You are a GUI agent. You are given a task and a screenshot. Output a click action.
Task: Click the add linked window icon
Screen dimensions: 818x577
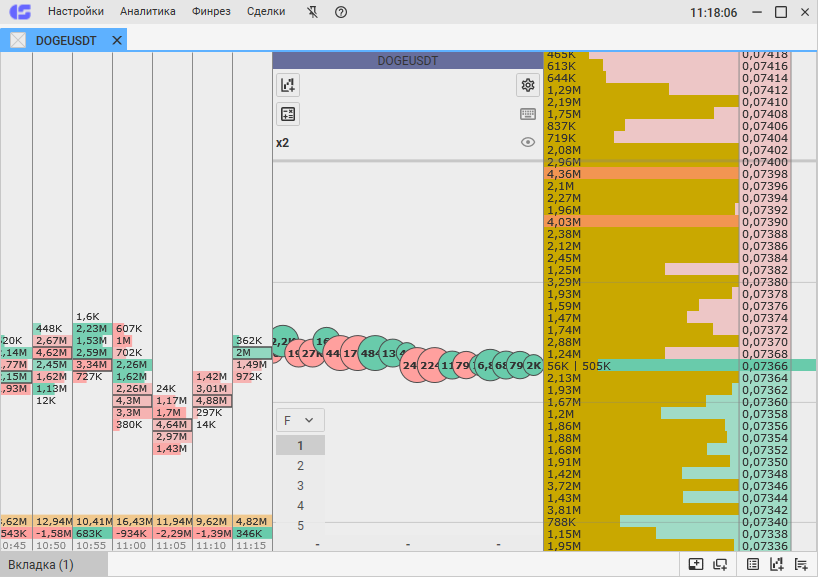pyautogui.click(x=720, y=564)
